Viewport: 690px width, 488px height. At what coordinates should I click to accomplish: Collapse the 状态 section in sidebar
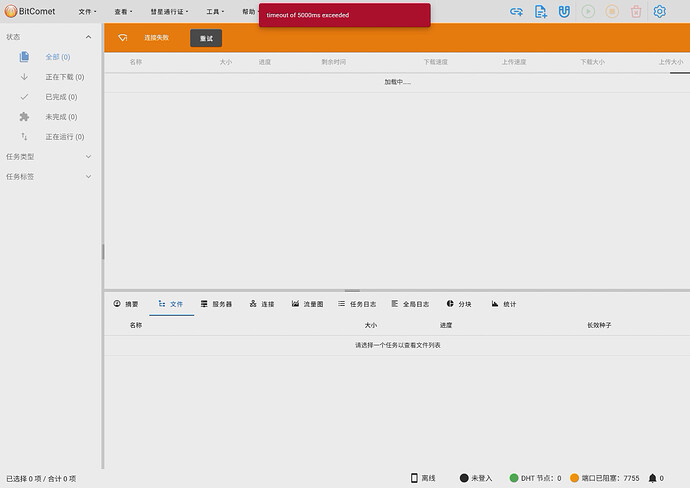(88, 36)
